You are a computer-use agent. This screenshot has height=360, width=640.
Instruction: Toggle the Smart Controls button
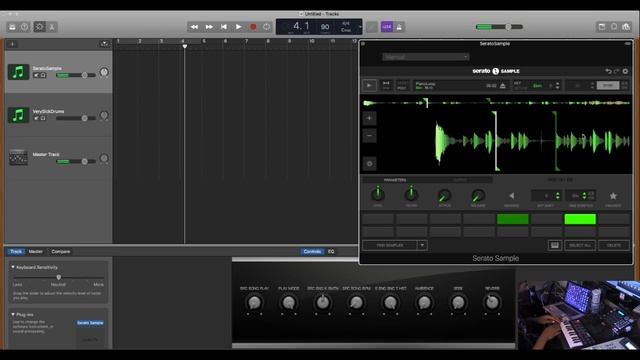point(40,27)
